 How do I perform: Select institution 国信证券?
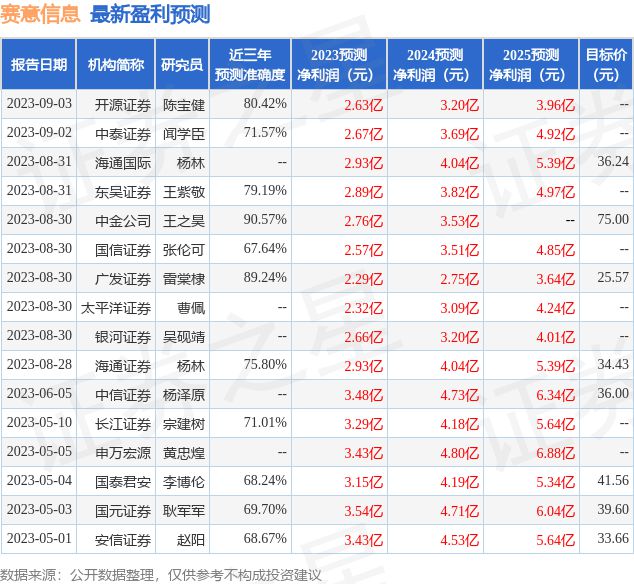pos(123,250)
